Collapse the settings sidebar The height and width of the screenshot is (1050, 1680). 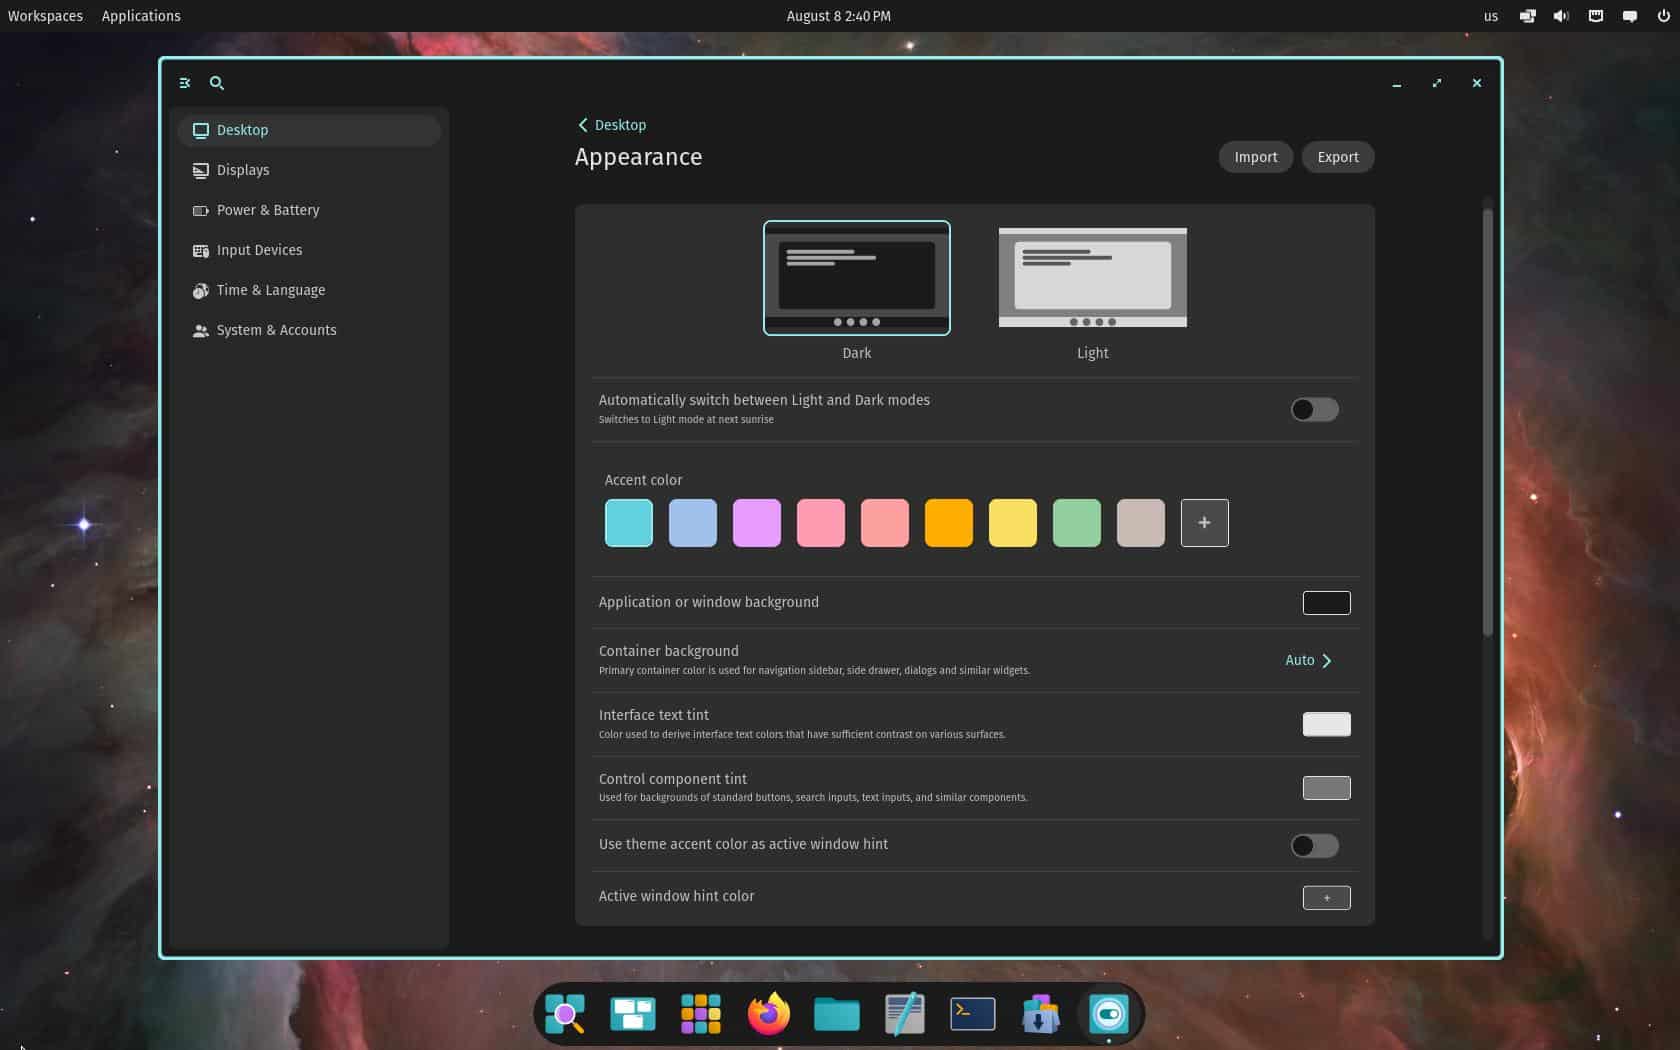[184, 83]
